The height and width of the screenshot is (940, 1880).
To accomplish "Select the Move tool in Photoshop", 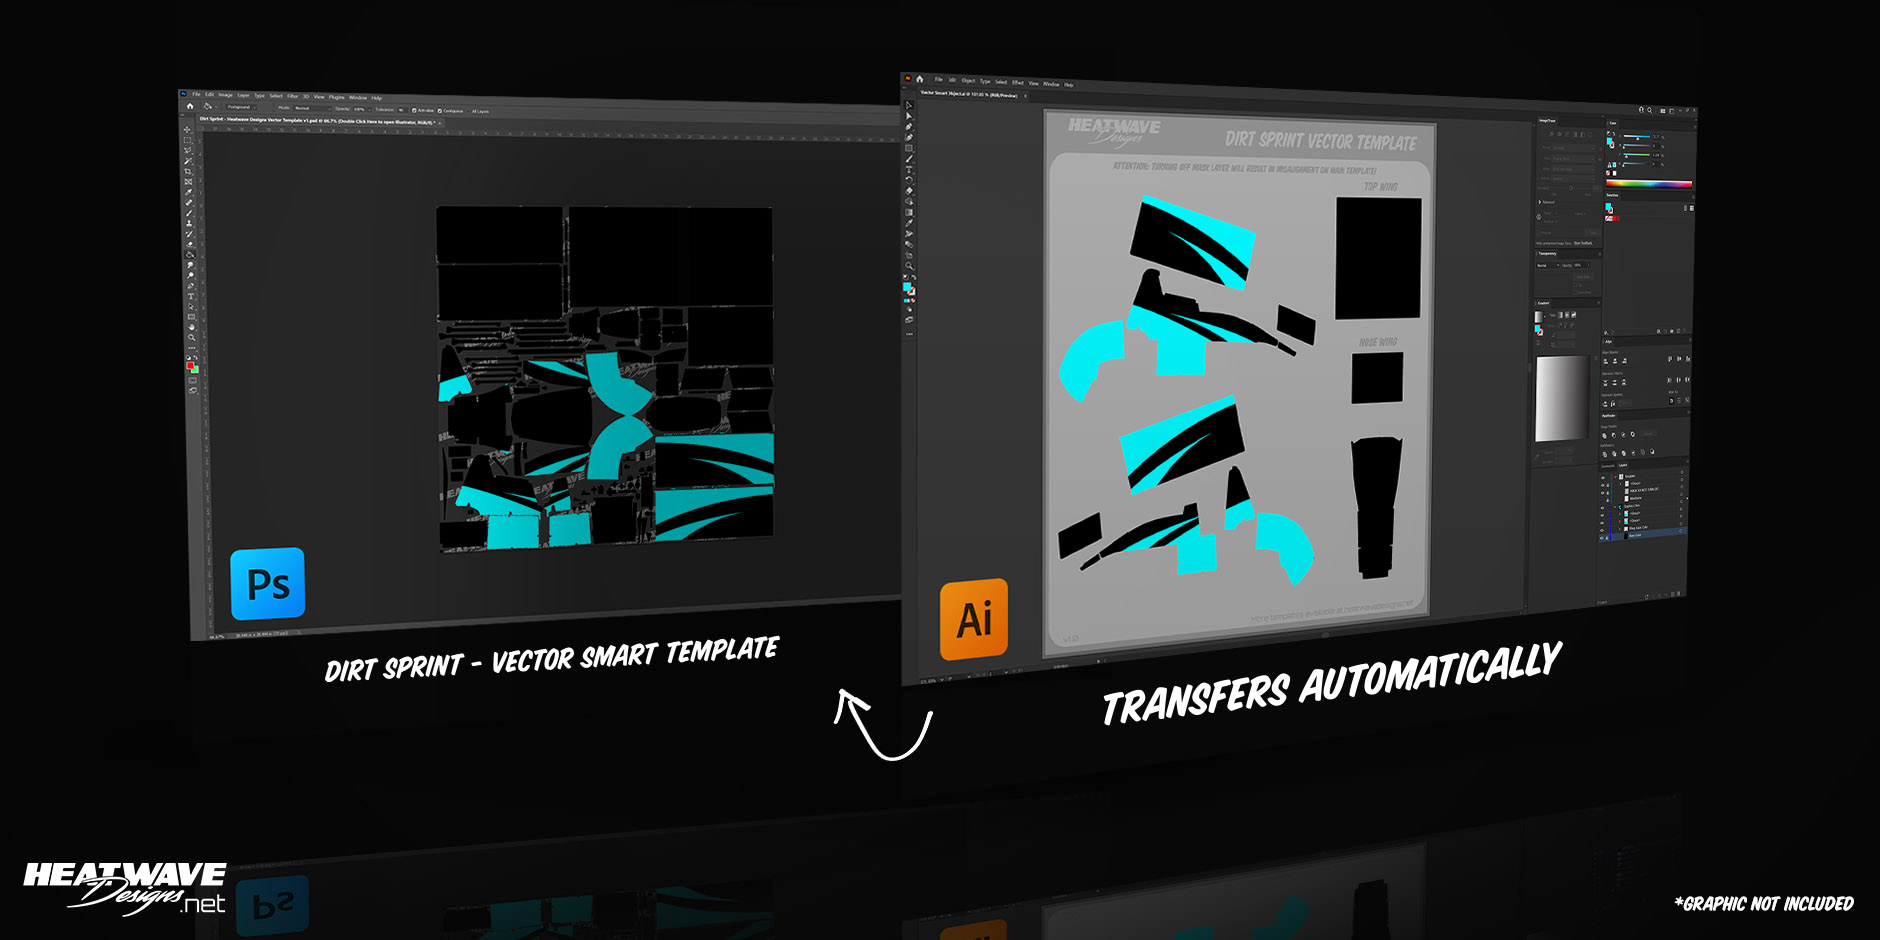I will (x=187, y=130).
